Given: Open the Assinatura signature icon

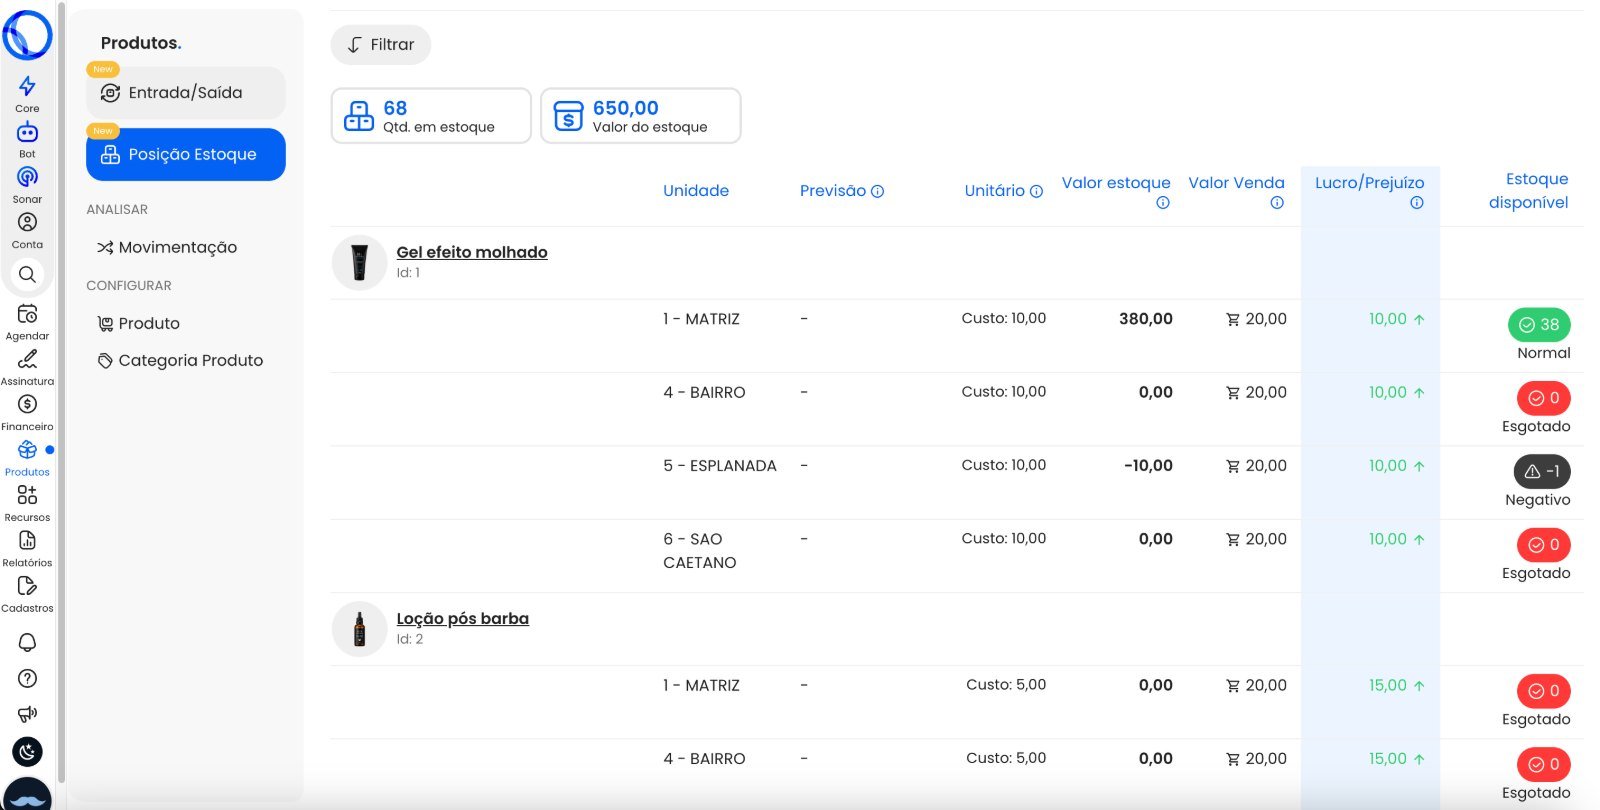Looking at the screenshot, I should tap(27, 366).
